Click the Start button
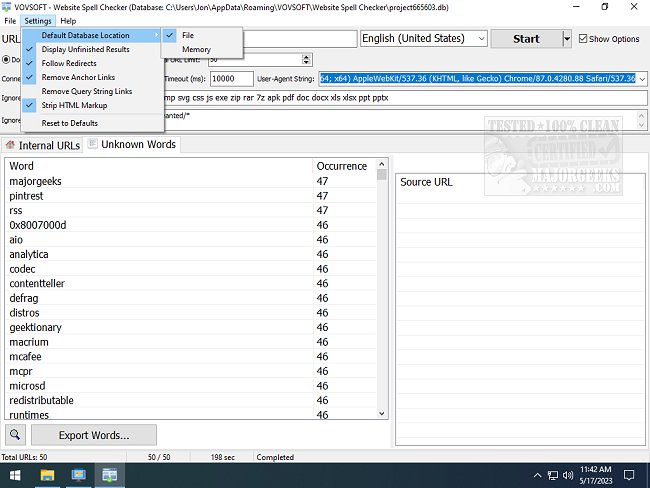Image resolution: width=650 pixels, height=488 pixels. point(526,39)
